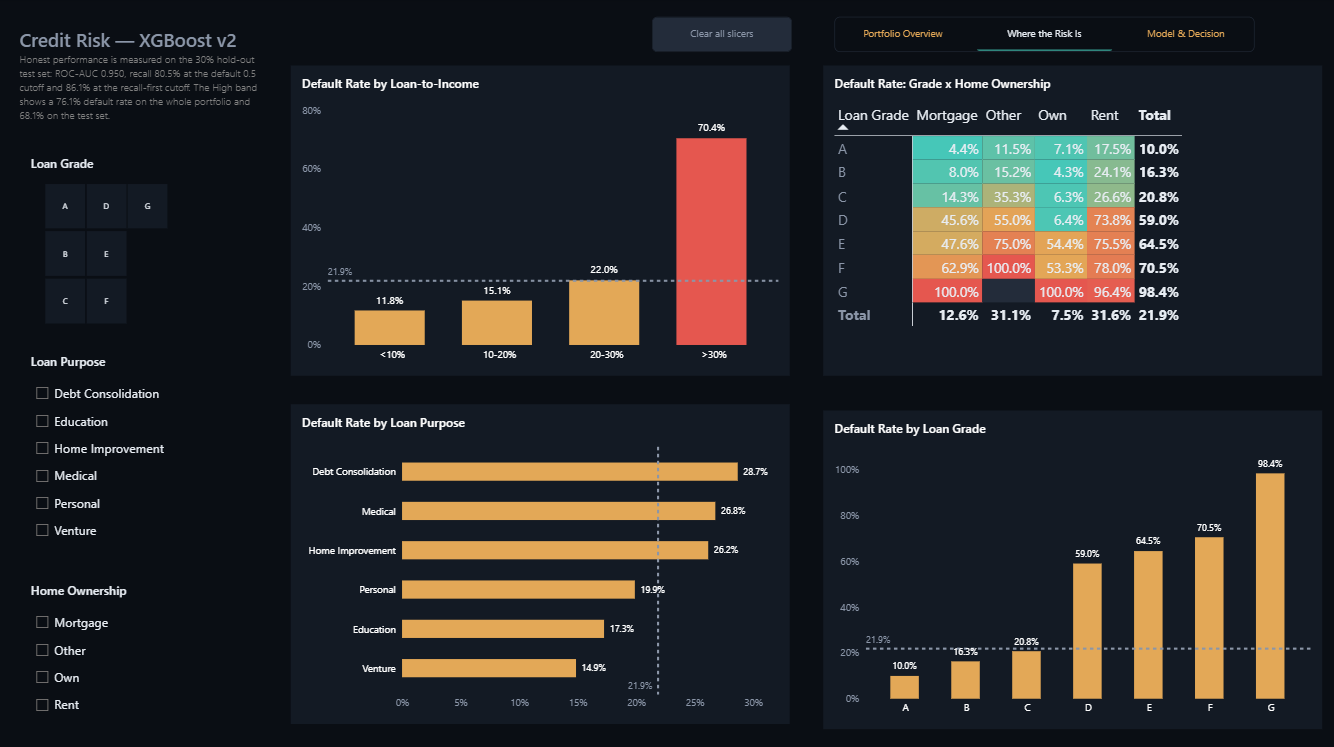Select Loan Grade slicer tile C
This screenshot has width=1334, height=747.
(65, 301)
